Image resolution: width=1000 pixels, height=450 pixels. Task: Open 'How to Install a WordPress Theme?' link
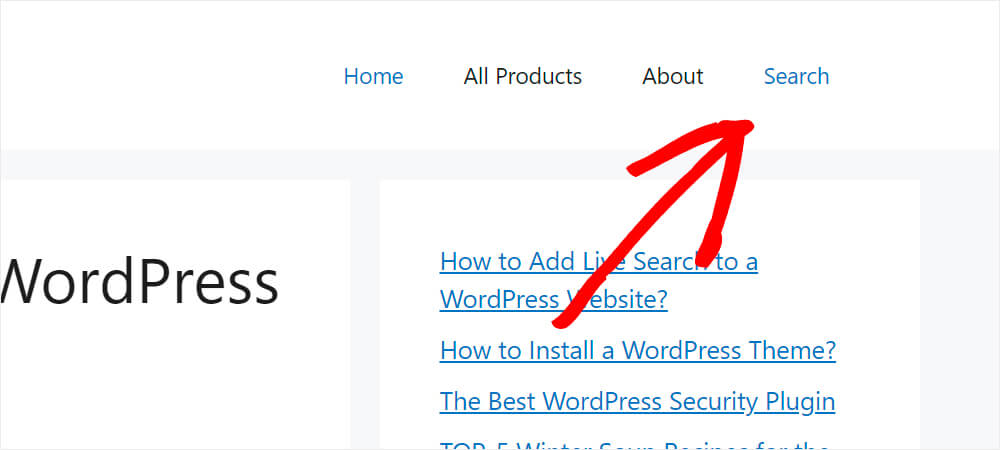[638, 350]
